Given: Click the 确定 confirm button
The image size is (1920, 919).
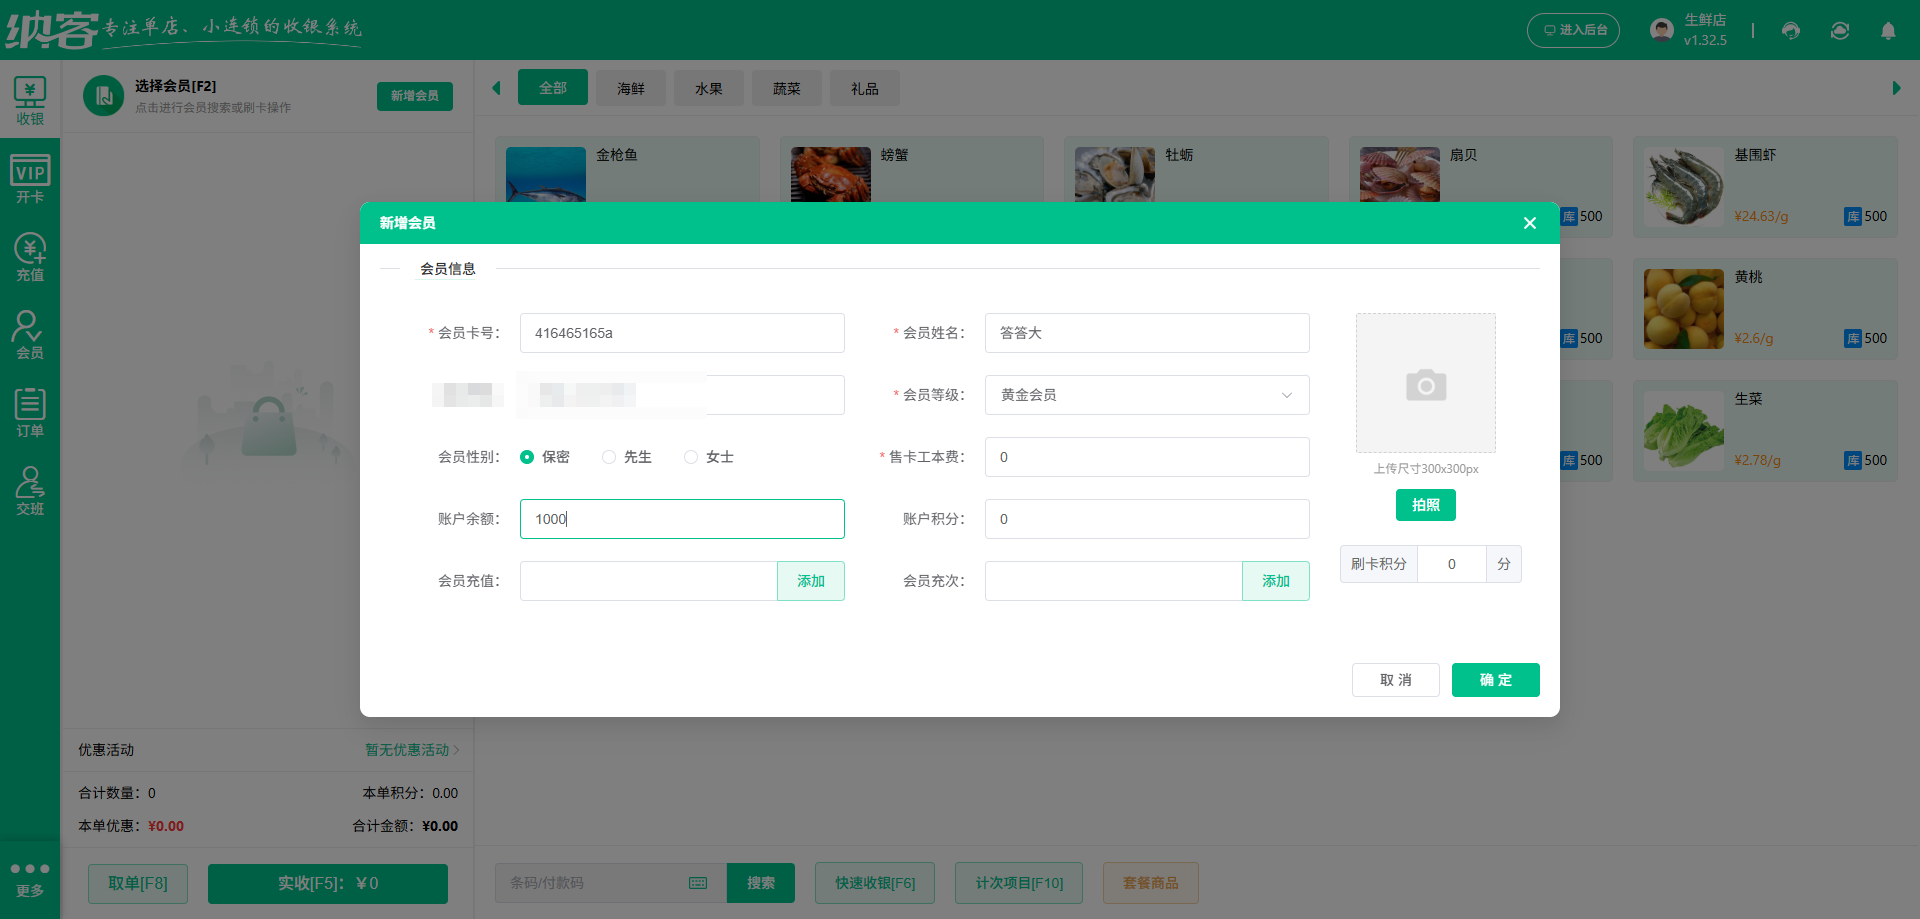Looking at the screenshot, I should click(1495, 680).
